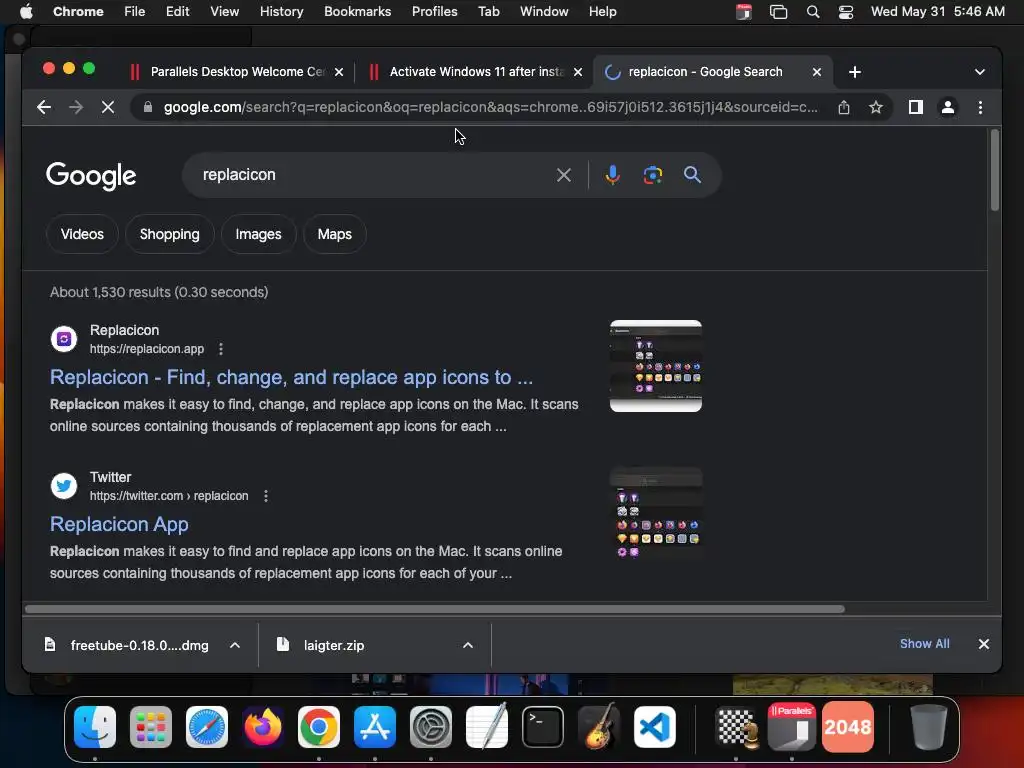Start a voice search with microphone

pyautogui.click(x=613, y=175)
